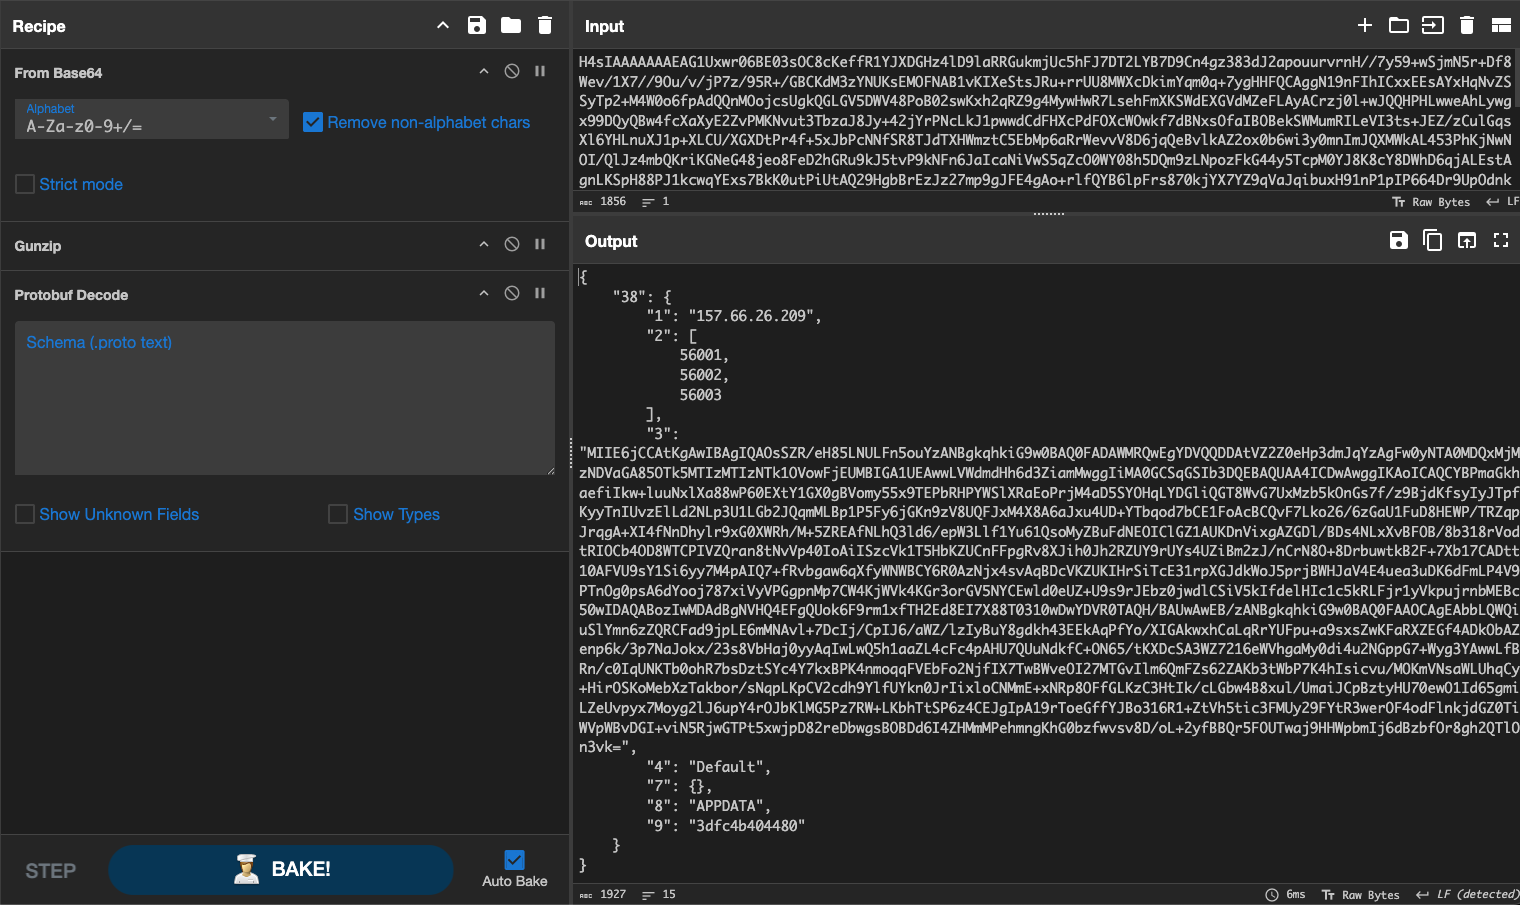
Task: Toggle Remove non-alphabet chars checkbox
Action: coord(313,122)
